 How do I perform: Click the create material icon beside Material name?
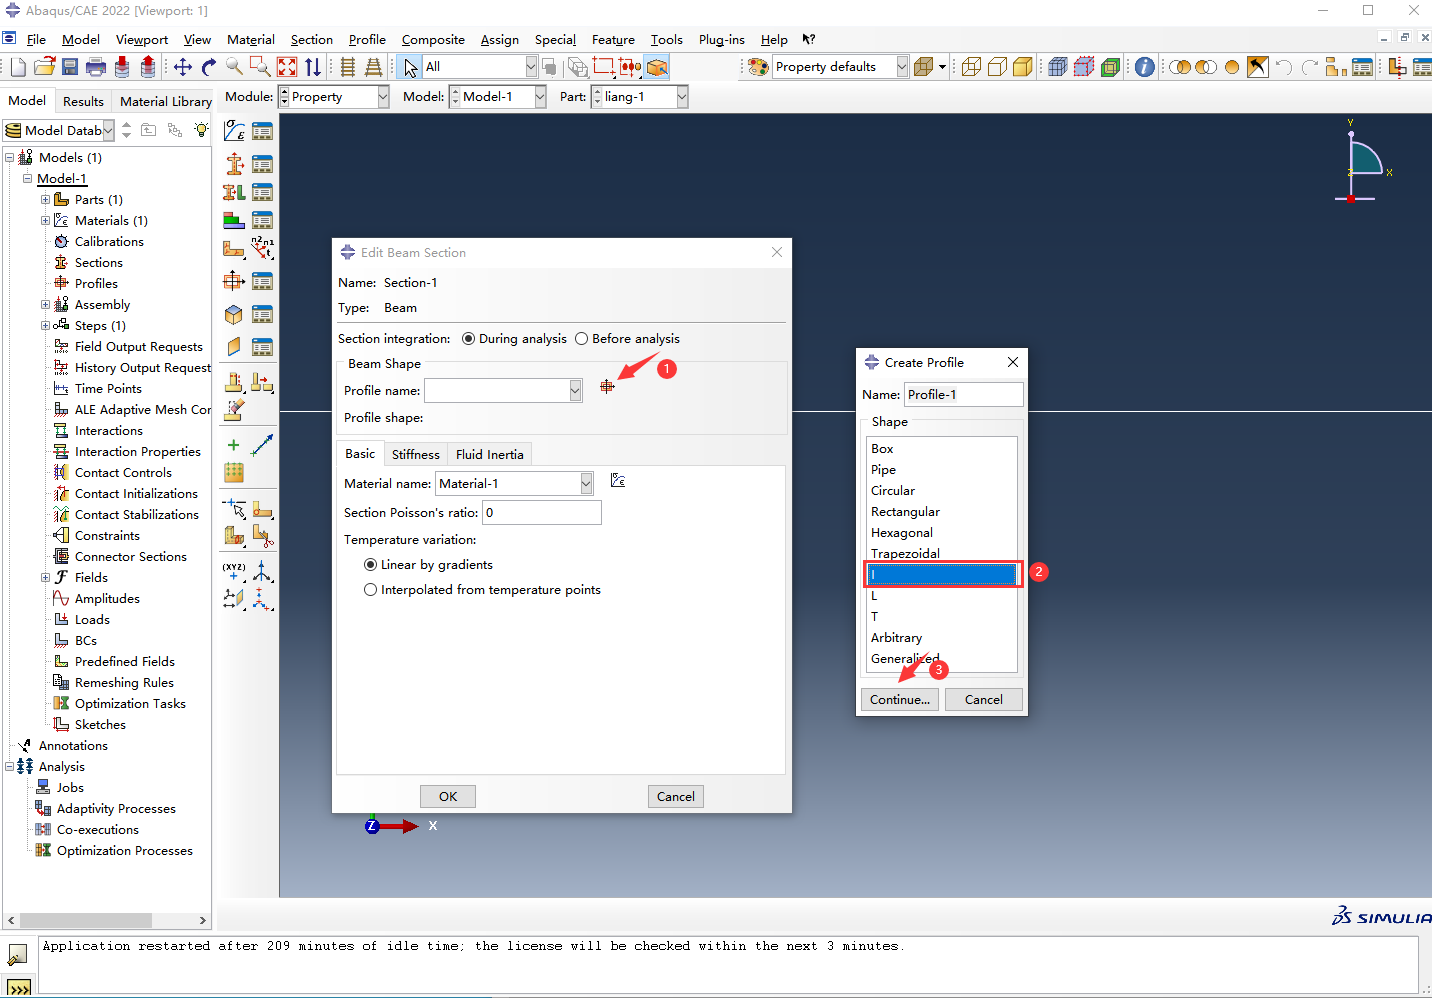coord(618,481)
